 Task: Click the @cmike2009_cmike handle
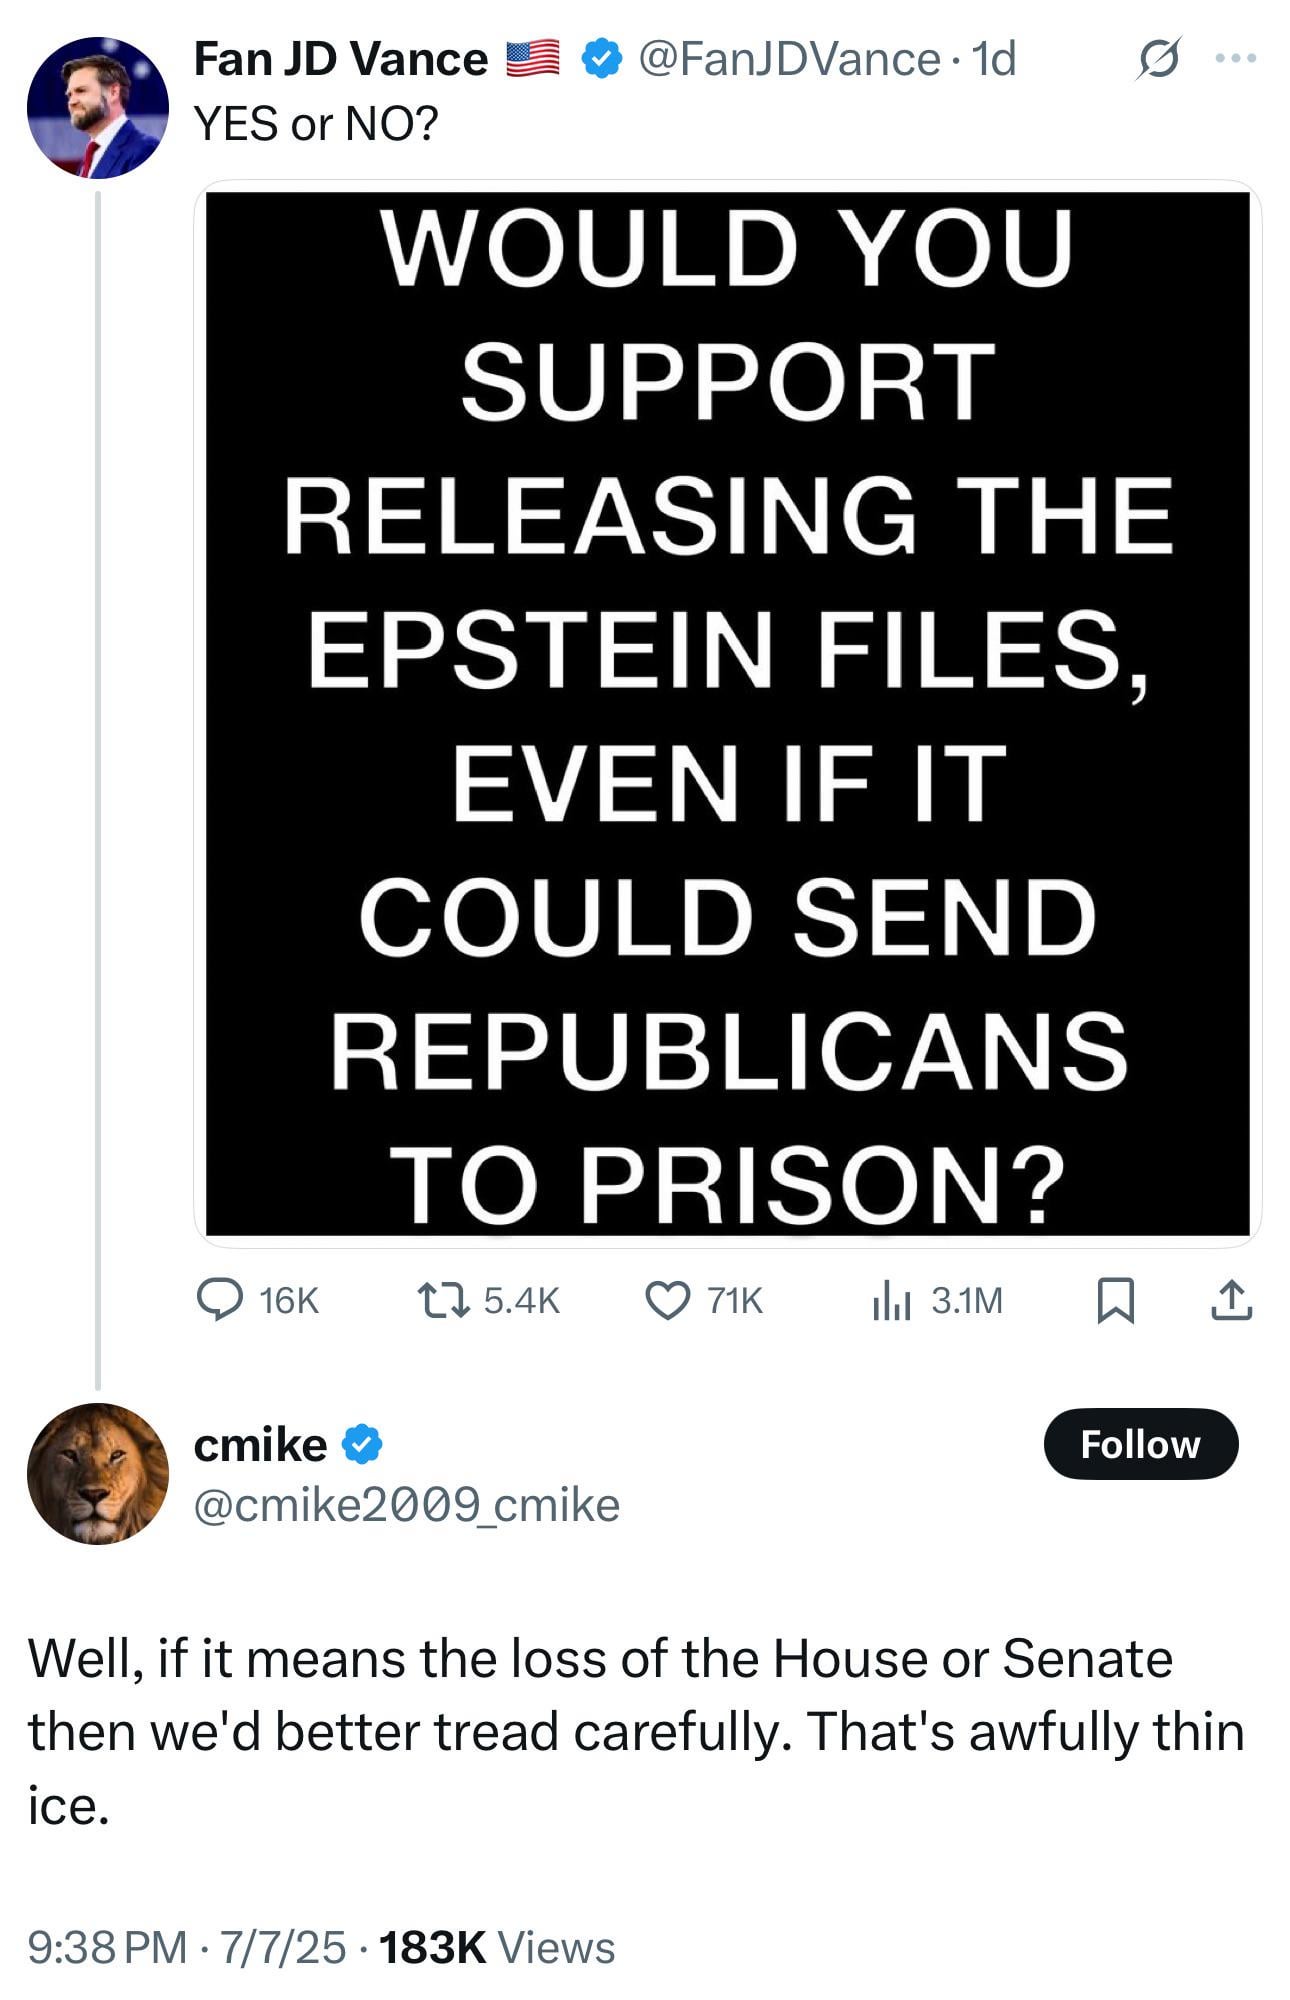click(407, 1505)
